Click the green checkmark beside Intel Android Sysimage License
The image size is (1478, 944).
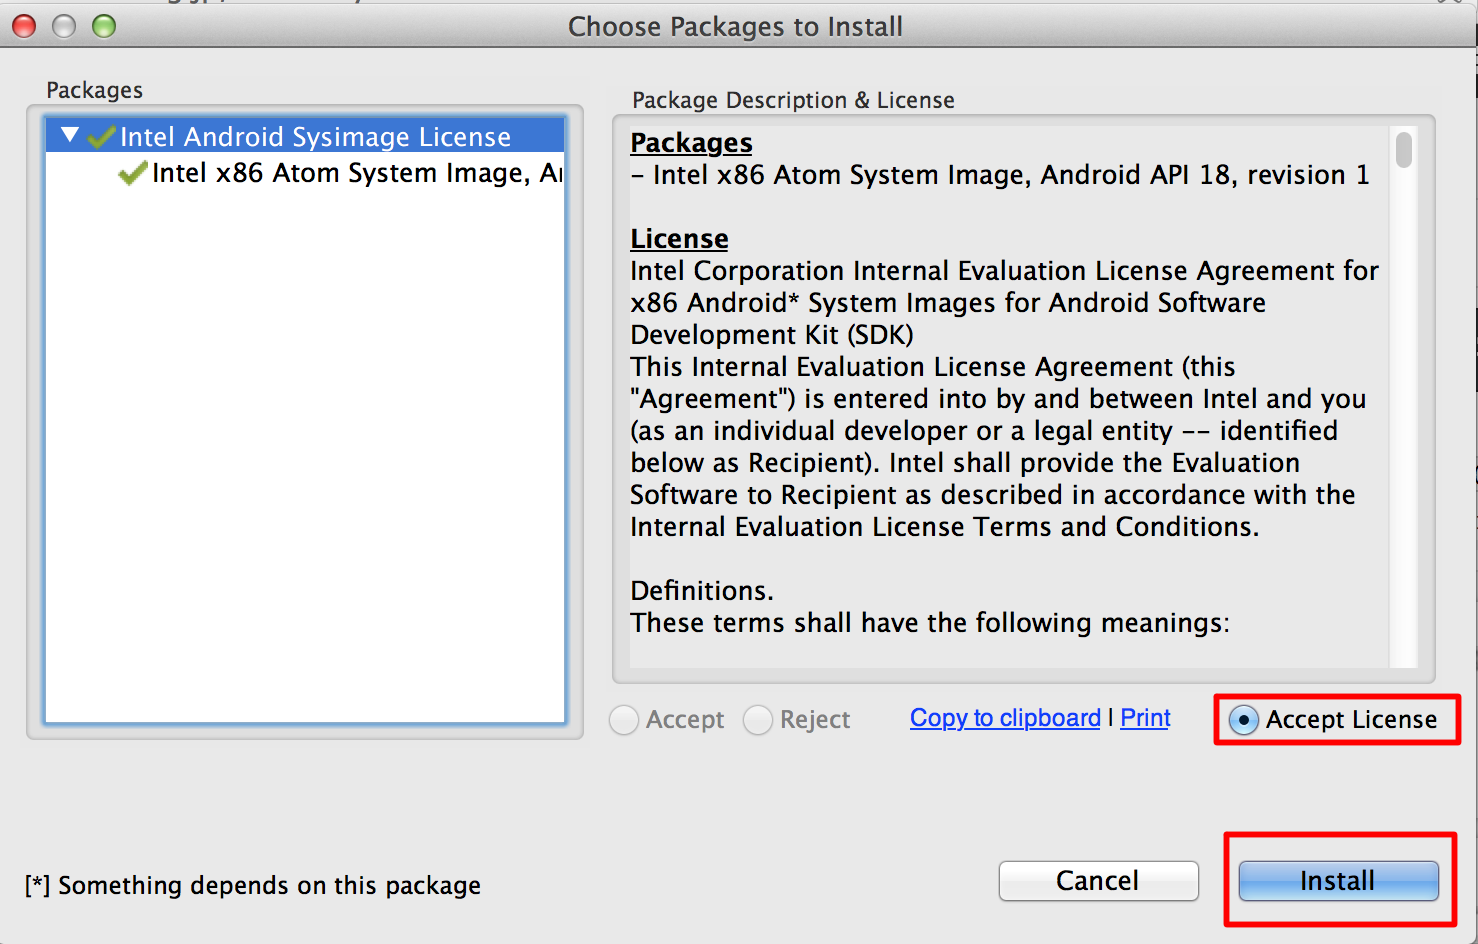[102, 137]
